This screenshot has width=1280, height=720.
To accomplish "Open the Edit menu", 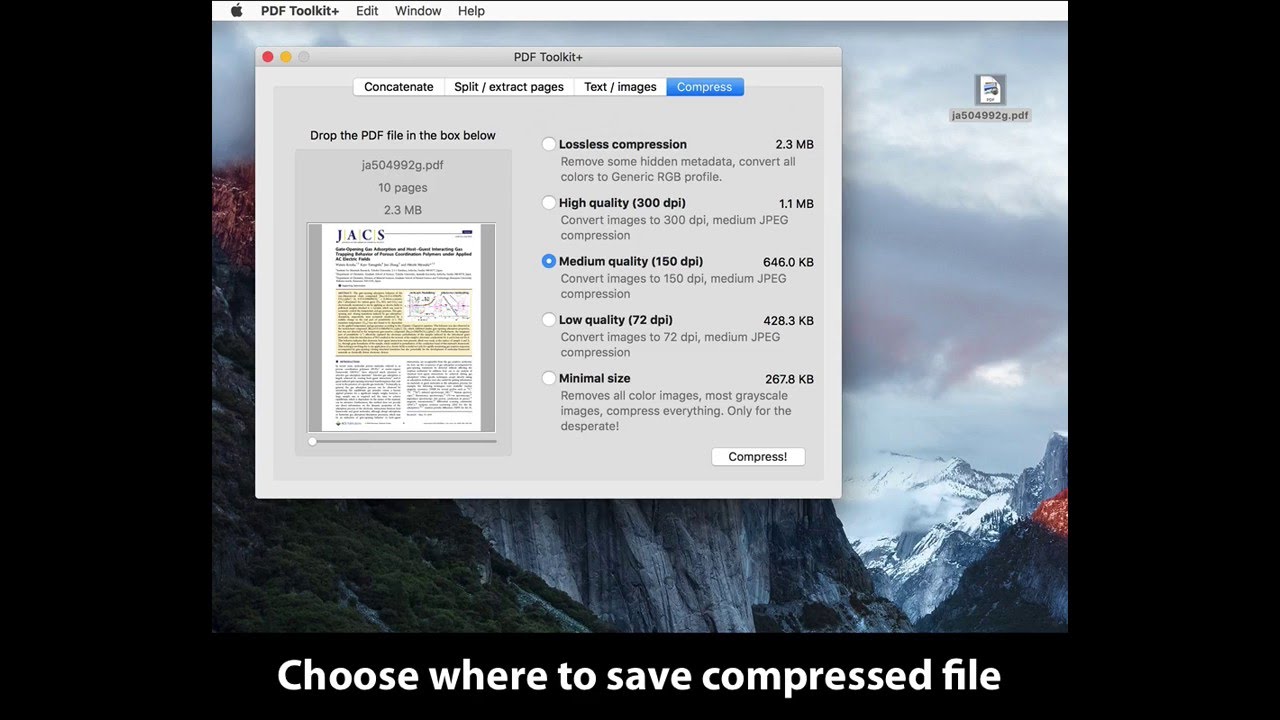I will 367,11.
